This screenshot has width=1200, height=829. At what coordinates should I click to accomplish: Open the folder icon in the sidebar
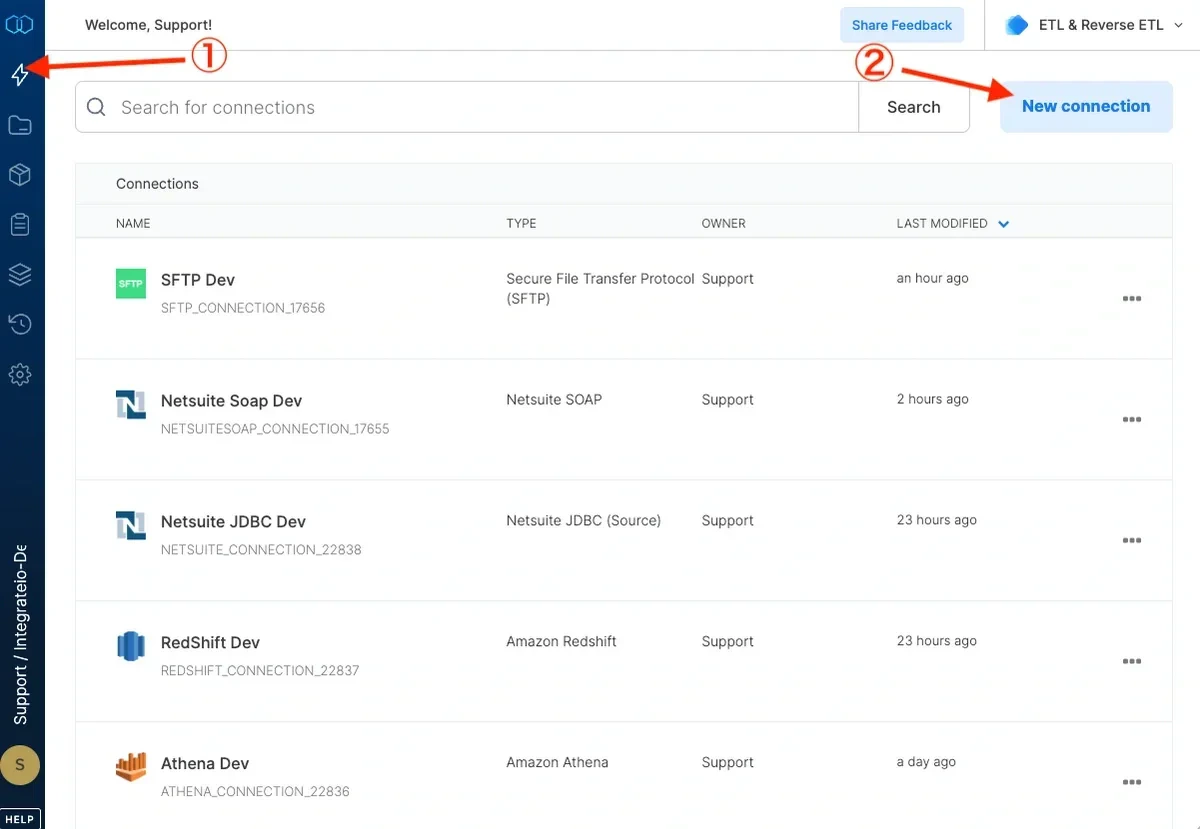point(21,124)
